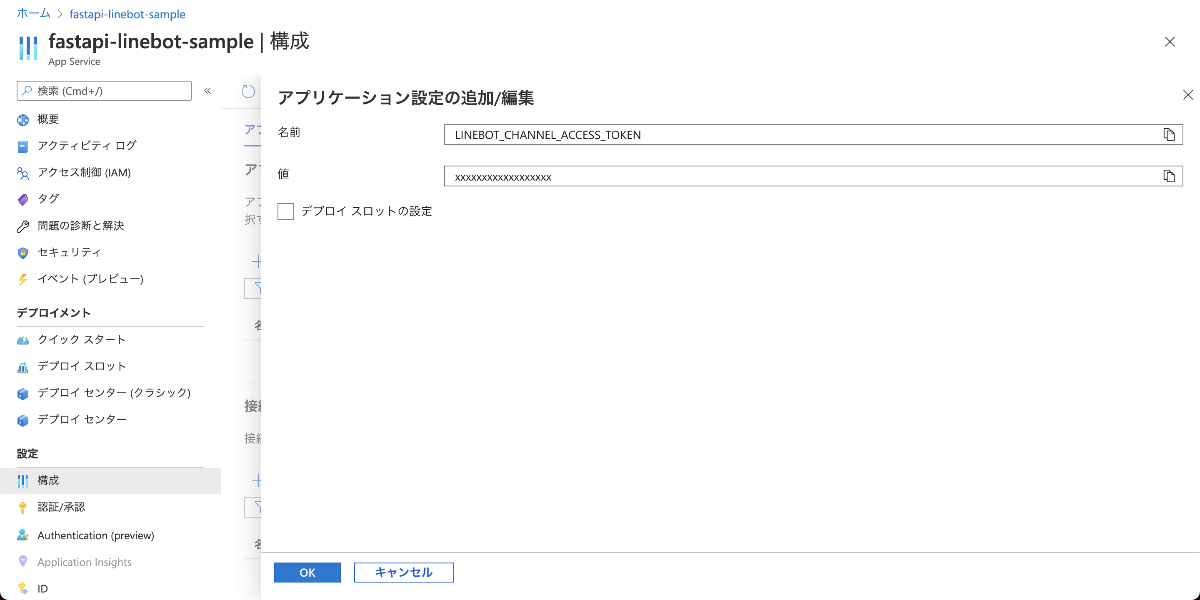
Task: Copy the 値 field value
Action: (1169, 176)
